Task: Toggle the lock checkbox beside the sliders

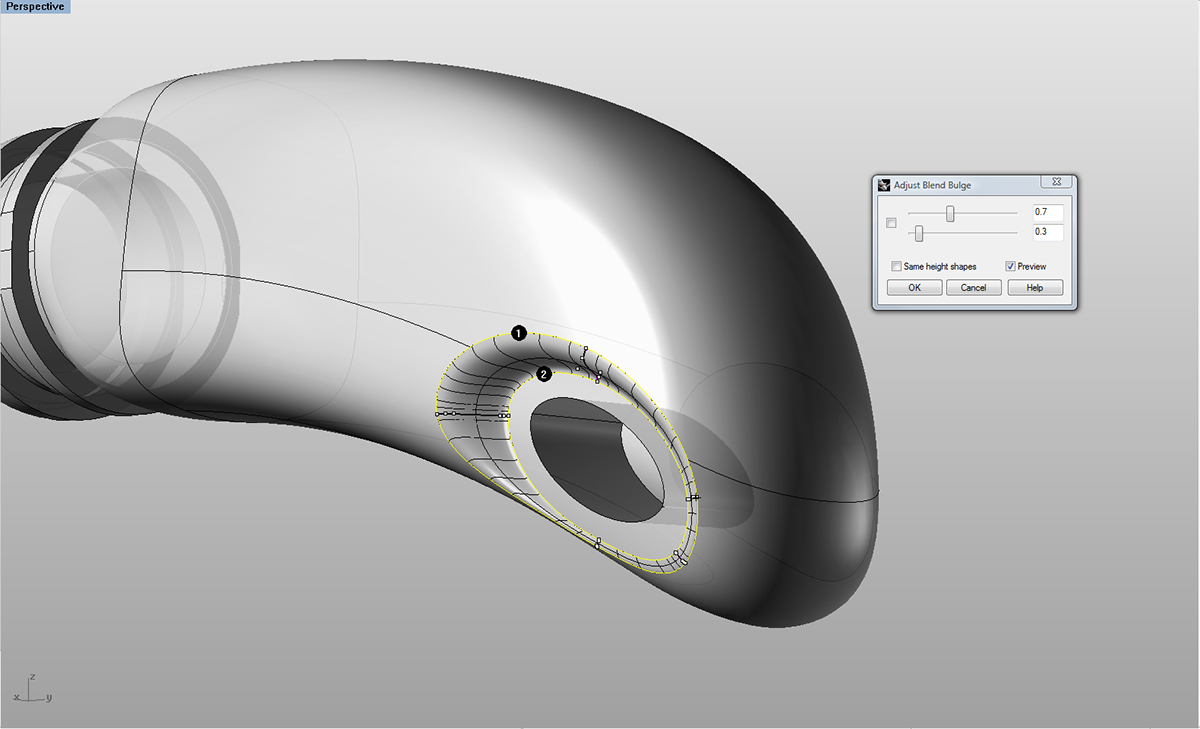Action: point(891,222)
